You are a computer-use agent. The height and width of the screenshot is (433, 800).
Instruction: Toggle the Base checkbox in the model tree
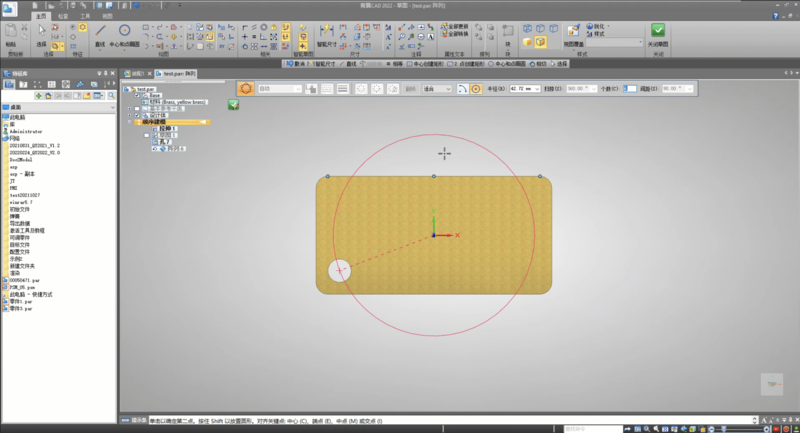click(137, 96)
